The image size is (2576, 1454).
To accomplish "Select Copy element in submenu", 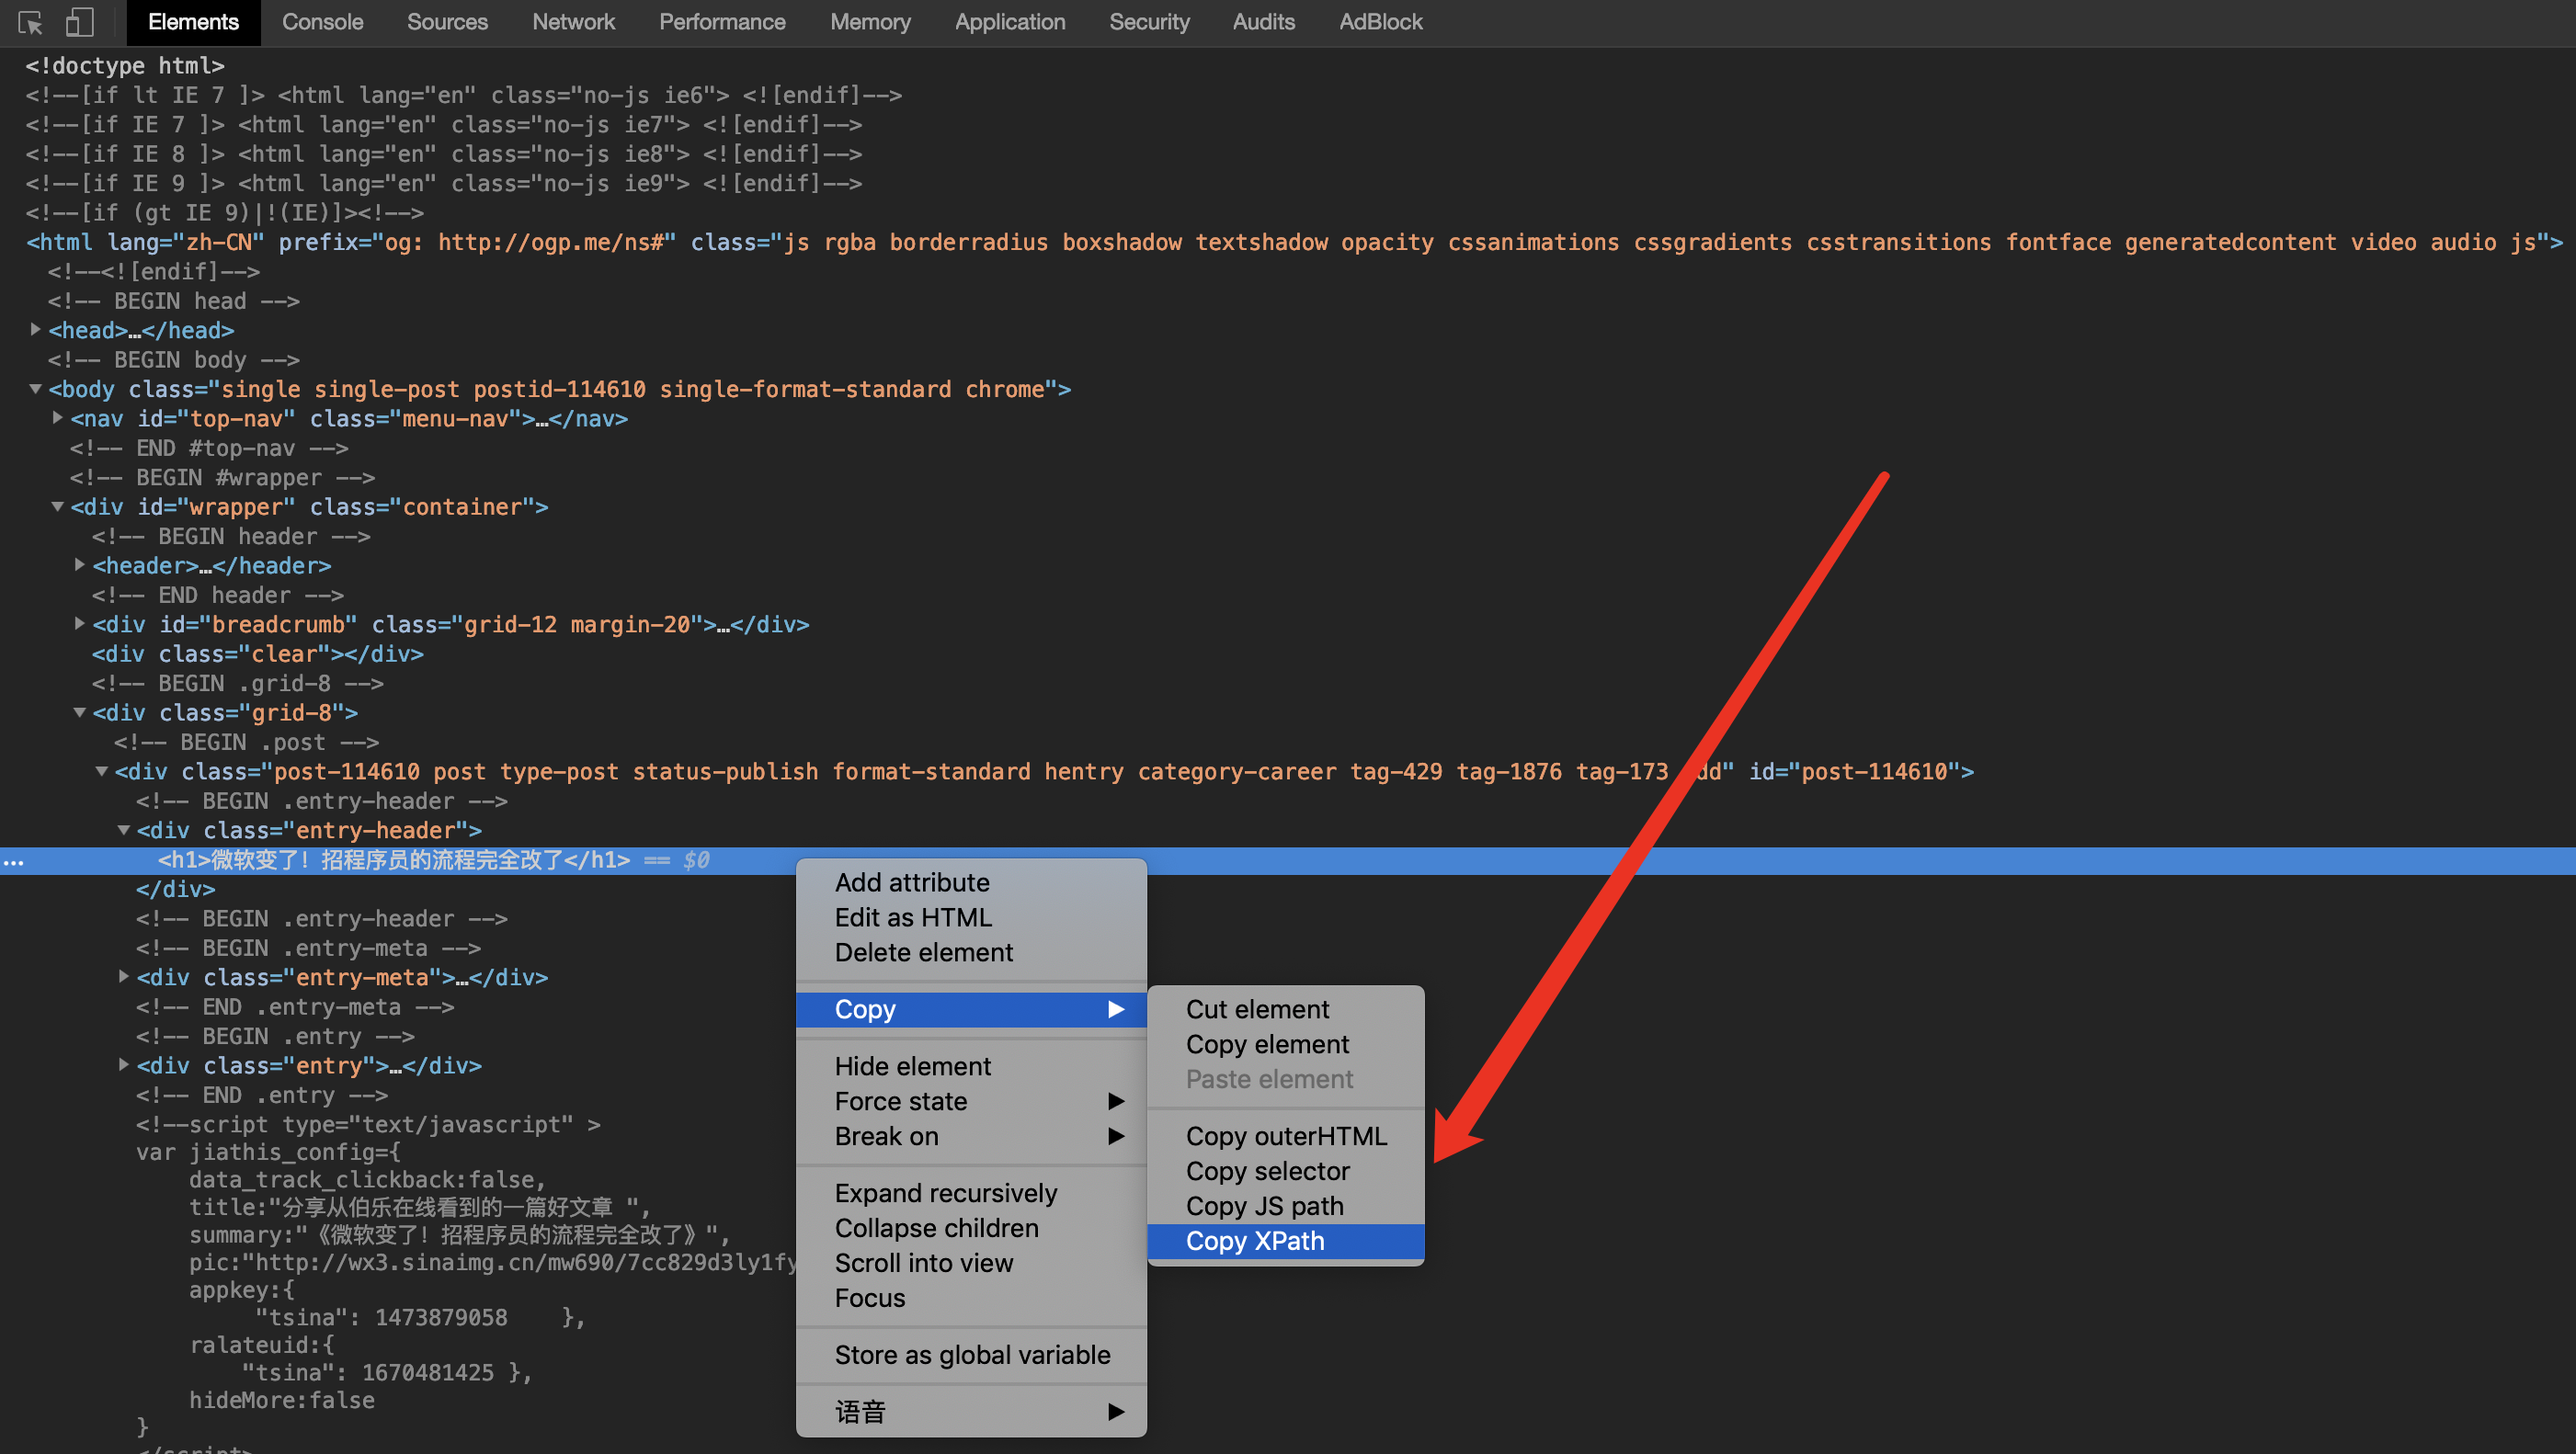I will 1286,1044.
